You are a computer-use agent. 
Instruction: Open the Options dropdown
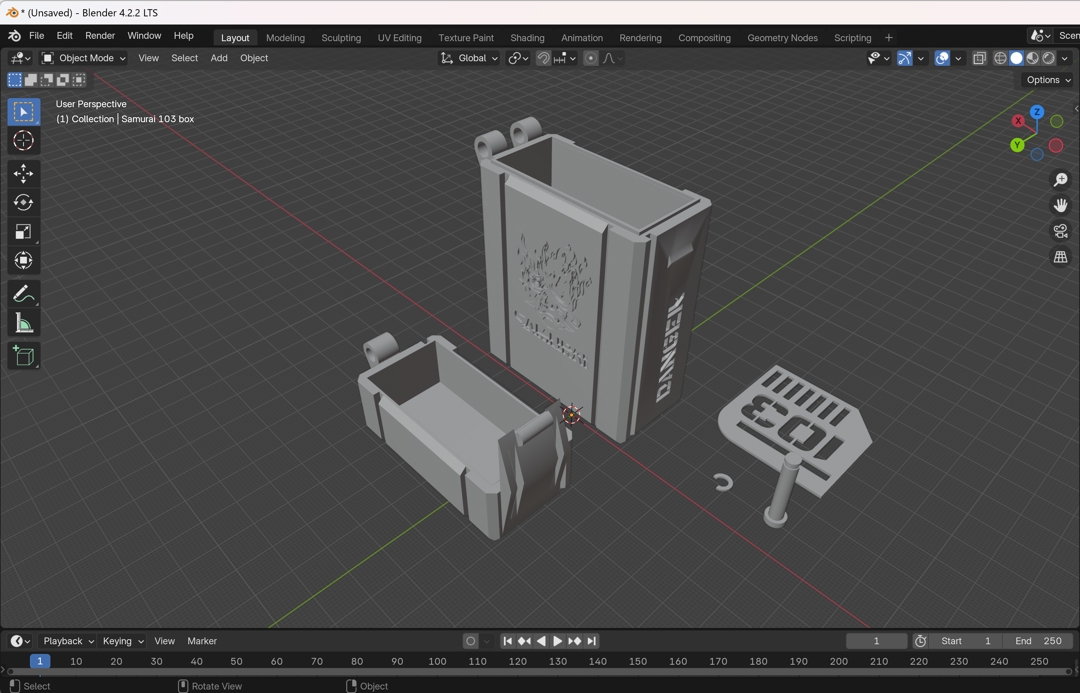point(1047,80)
